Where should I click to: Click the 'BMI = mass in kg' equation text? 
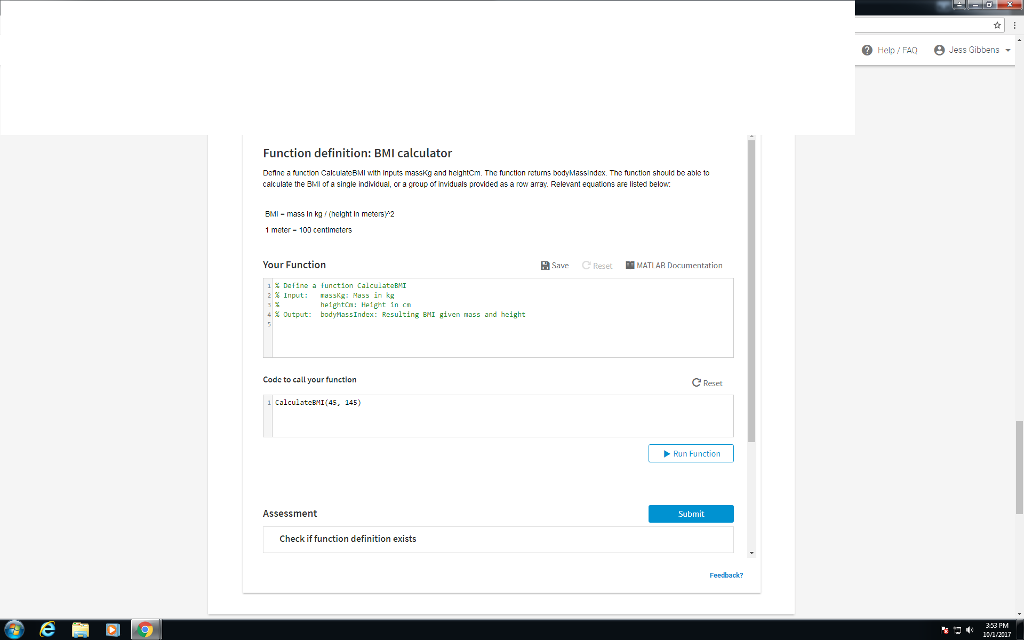coord(329,214)
